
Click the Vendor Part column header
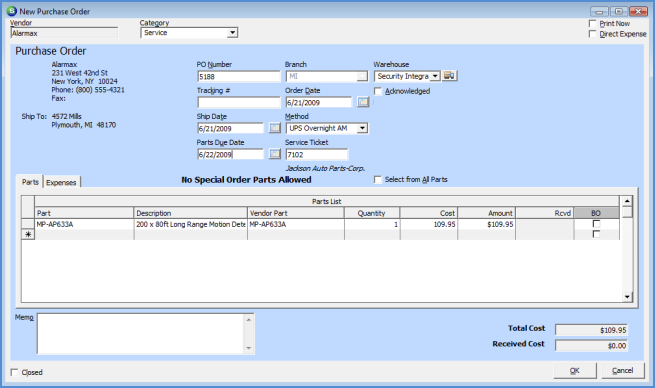[296, 213]
